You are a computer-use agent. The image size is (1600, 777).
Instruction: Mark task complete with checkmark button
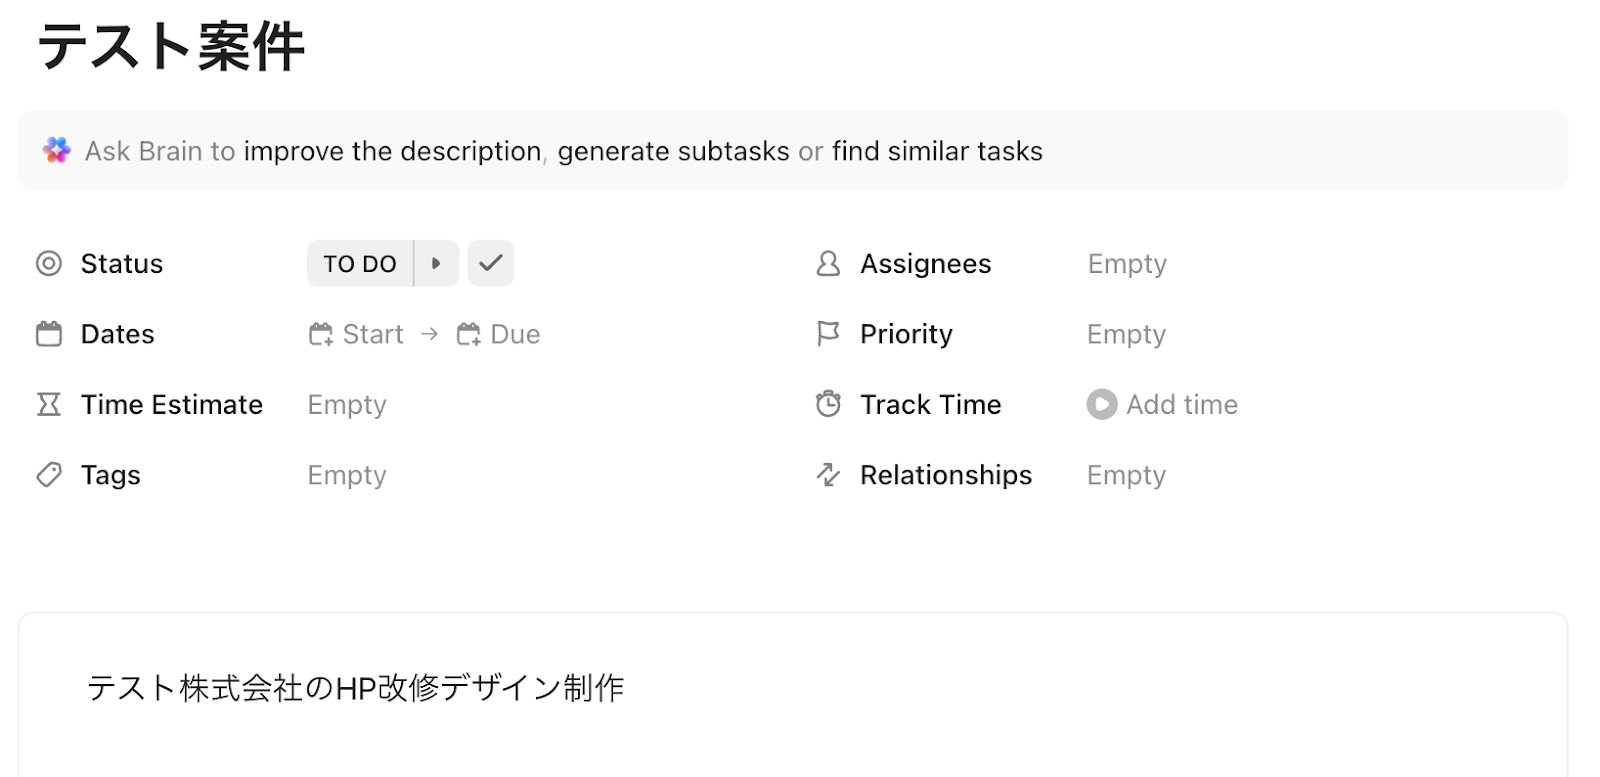491,264
